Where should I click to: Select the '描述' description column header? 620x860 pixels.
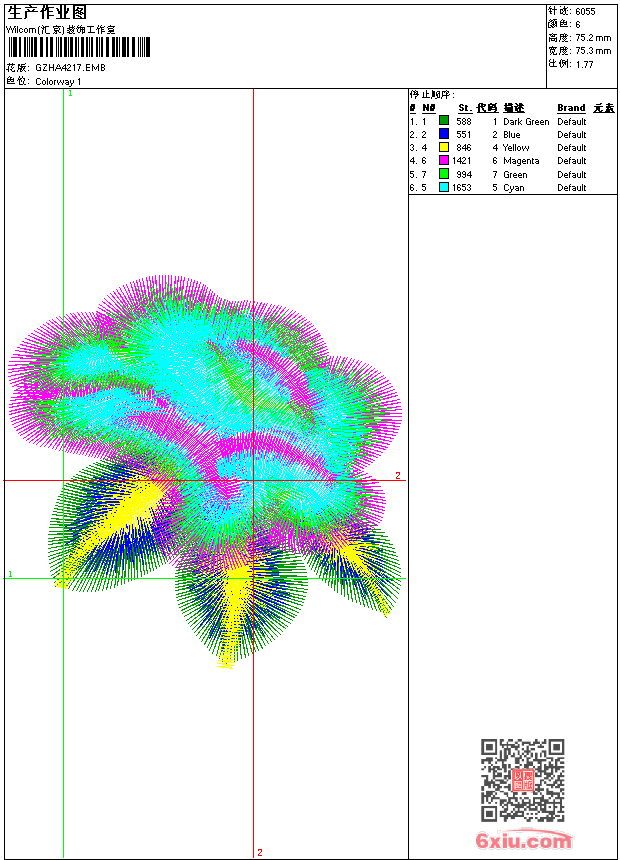(x=514, y=108)
